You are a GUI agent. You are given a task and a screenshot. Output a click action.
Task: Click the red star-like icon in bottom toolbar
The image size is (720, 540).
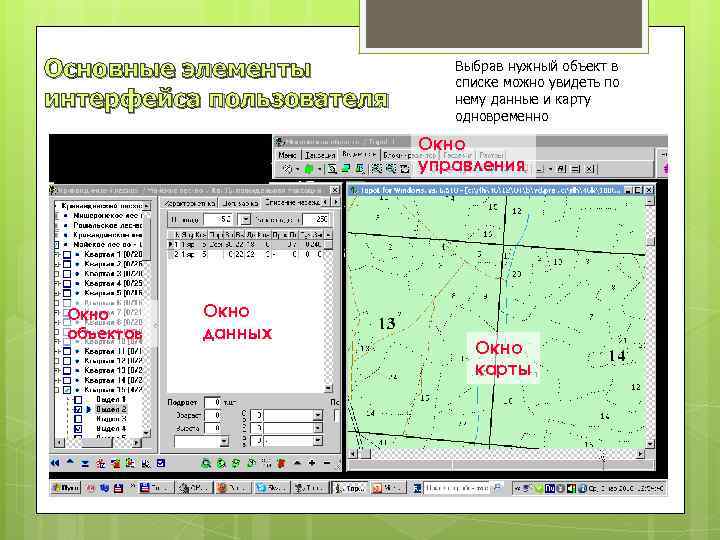[100, 463]
